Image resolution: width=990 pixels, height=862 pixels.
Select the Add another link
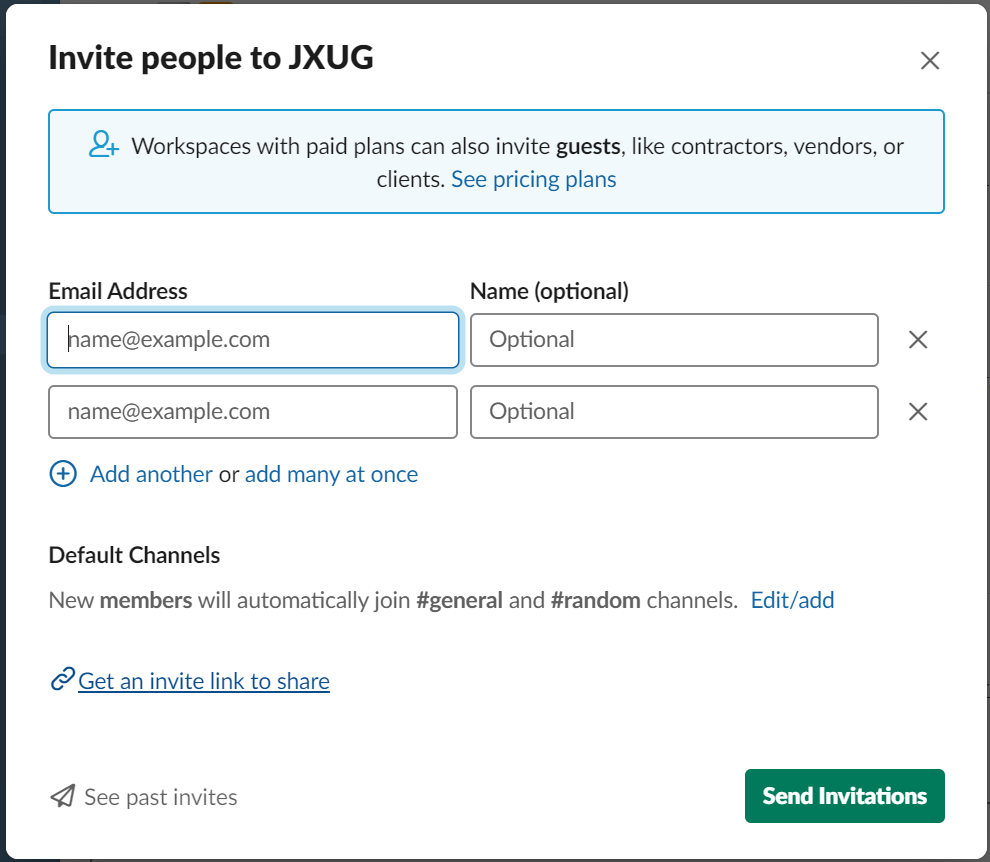pyautogui.click(x=151, y=474)
